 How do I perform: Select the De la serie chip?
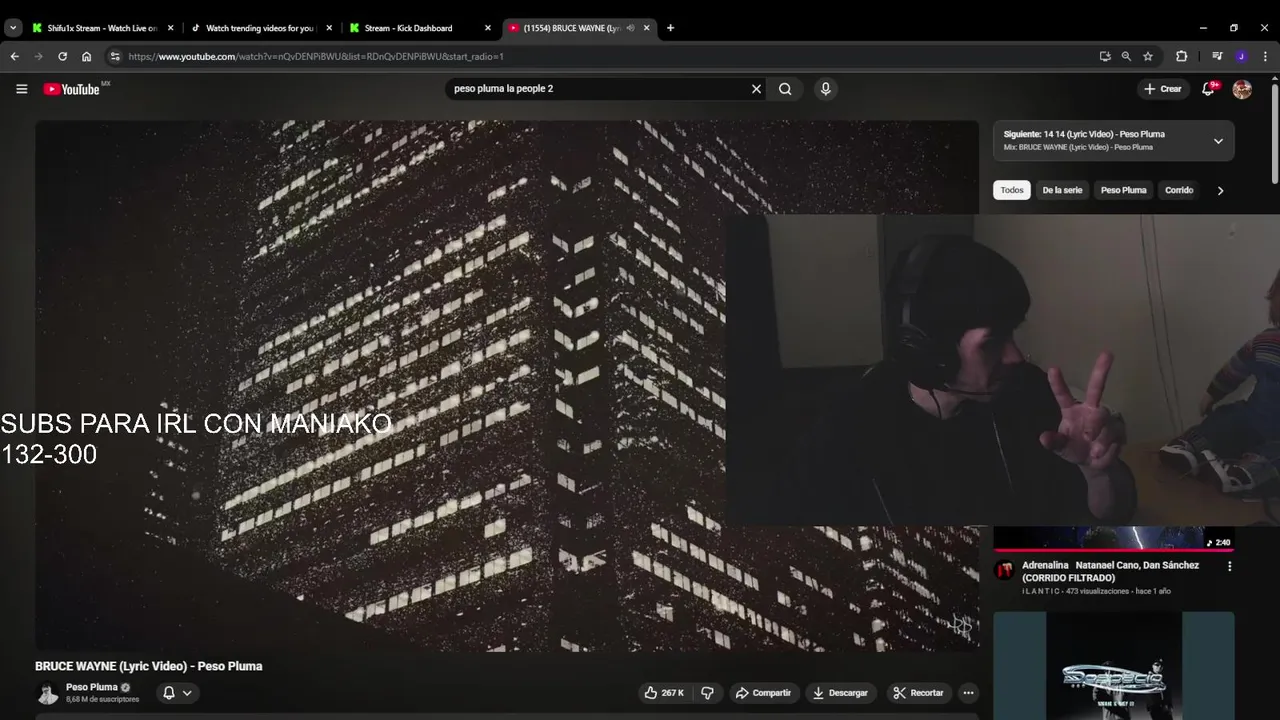(1062, 190)
